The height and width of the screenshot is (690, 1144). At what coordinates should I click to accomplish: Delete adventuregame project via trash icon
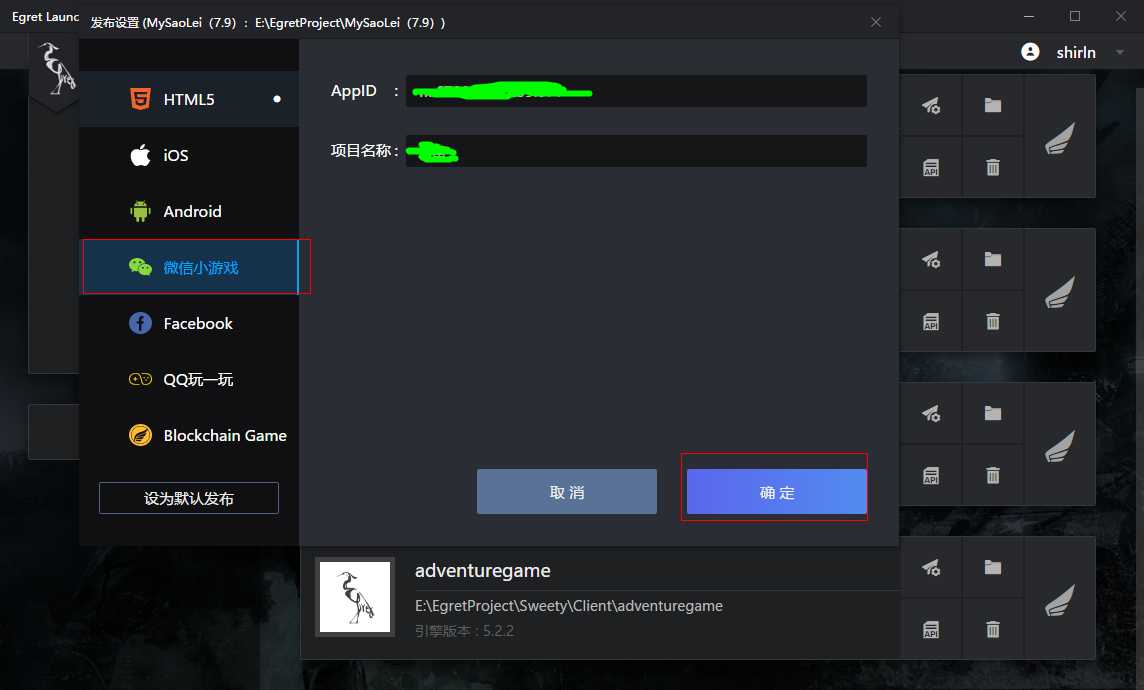click(x=993, y=629)
